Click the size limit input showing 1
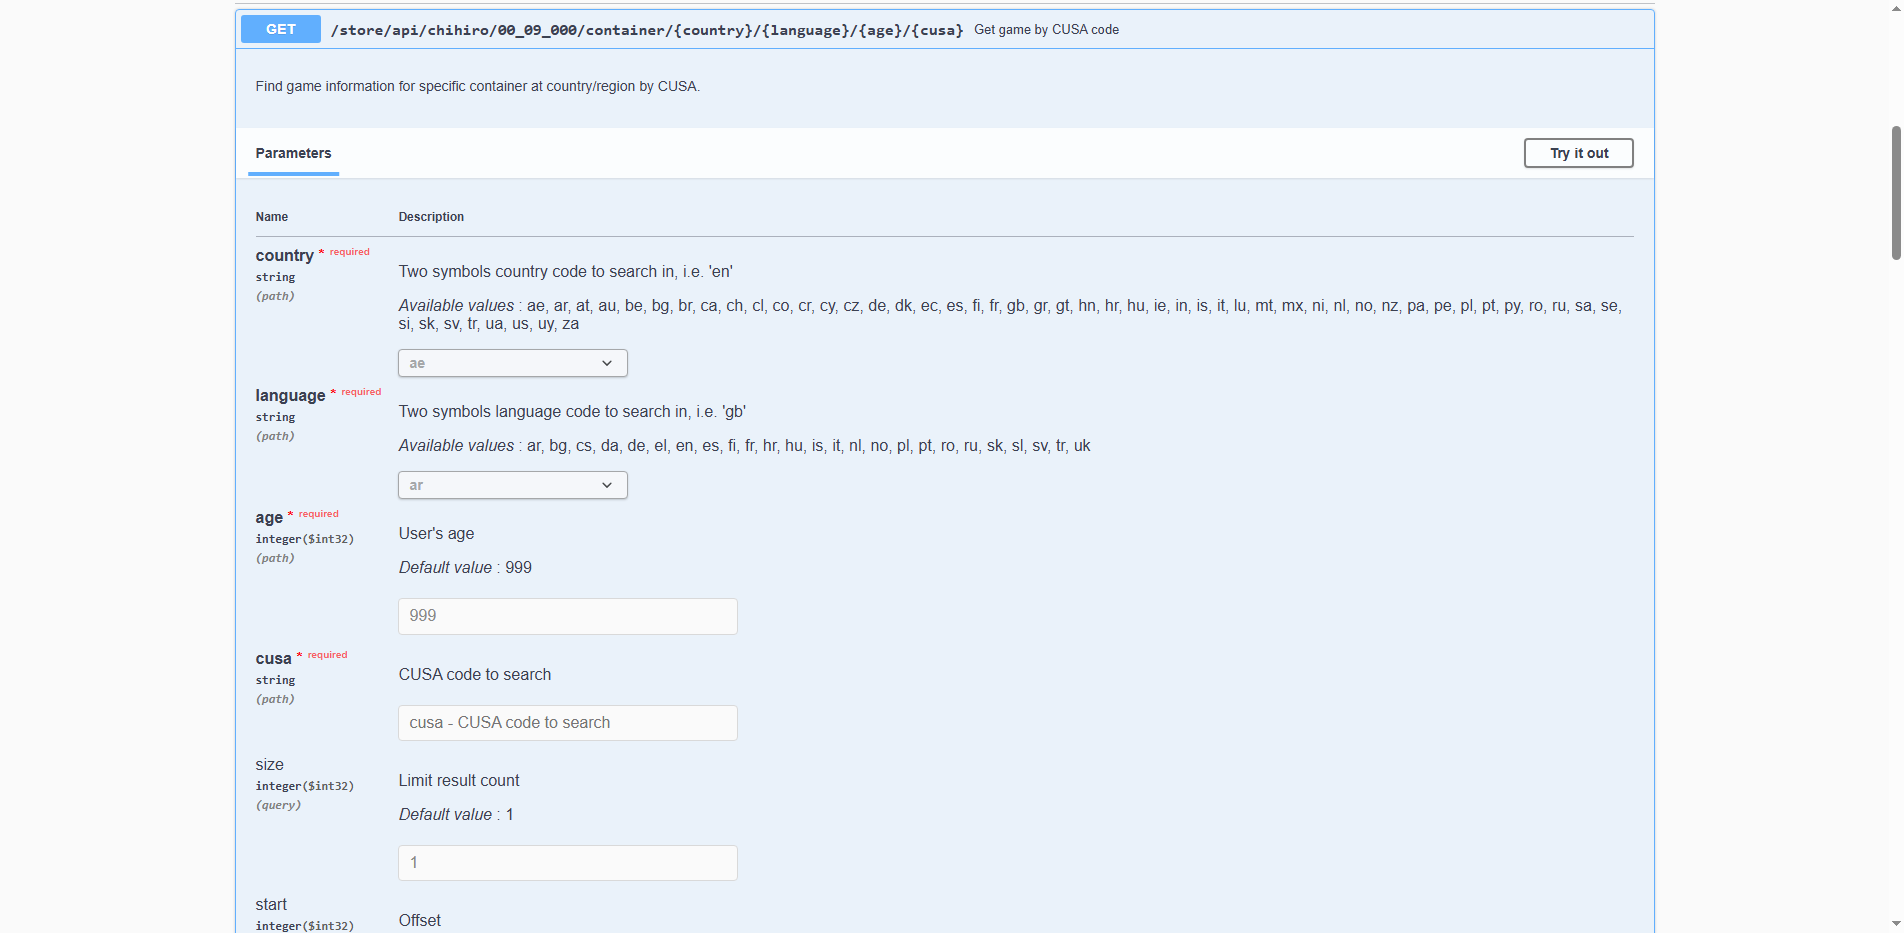Screen dimensions: 1904x933 (567, 862)
